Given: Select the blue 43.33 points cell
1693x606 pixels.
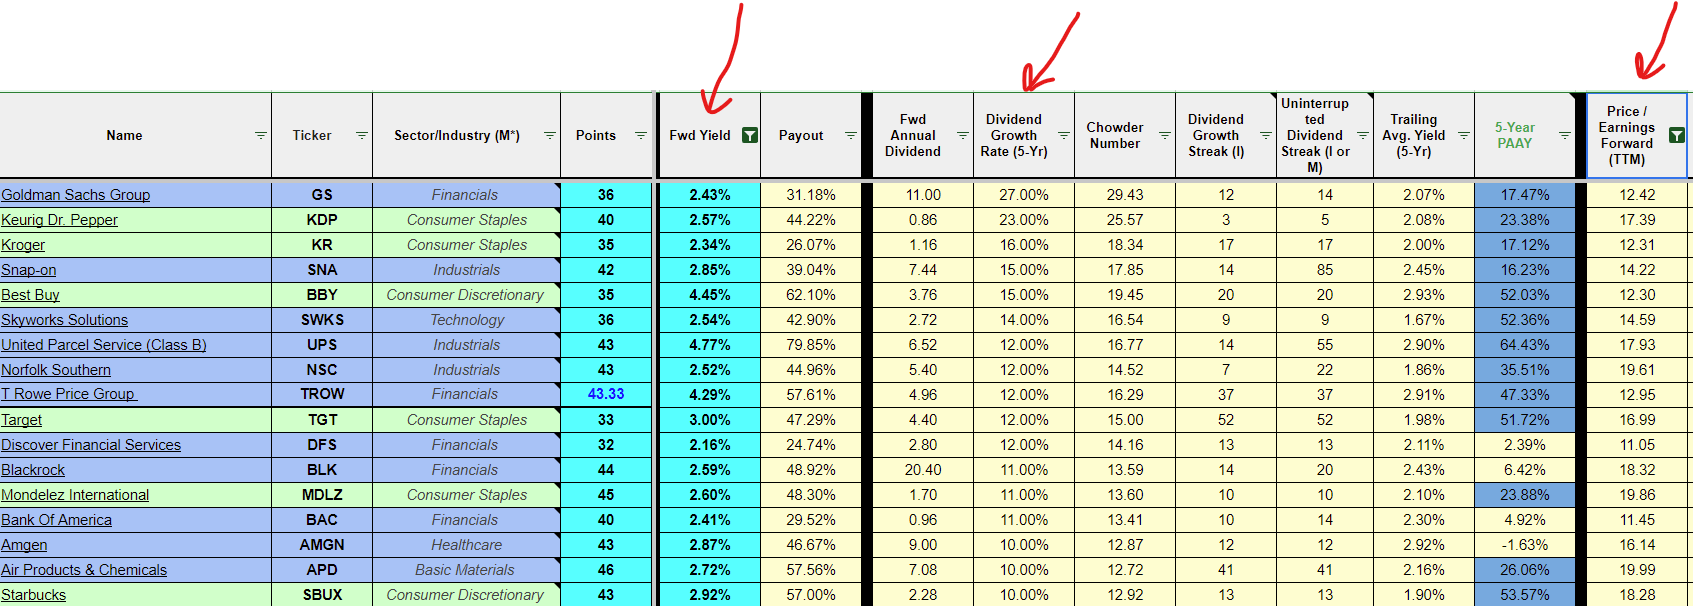Looking at the screenshot, I should point(606,395).
